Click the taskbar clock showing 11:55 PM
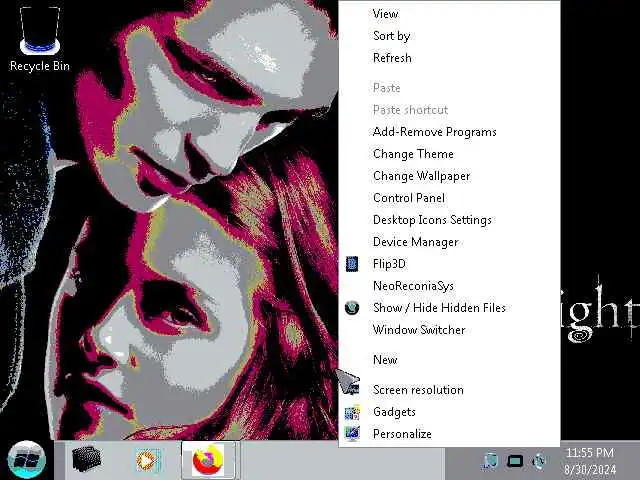The width and height of the screenshot is (640, 480). 590,461
